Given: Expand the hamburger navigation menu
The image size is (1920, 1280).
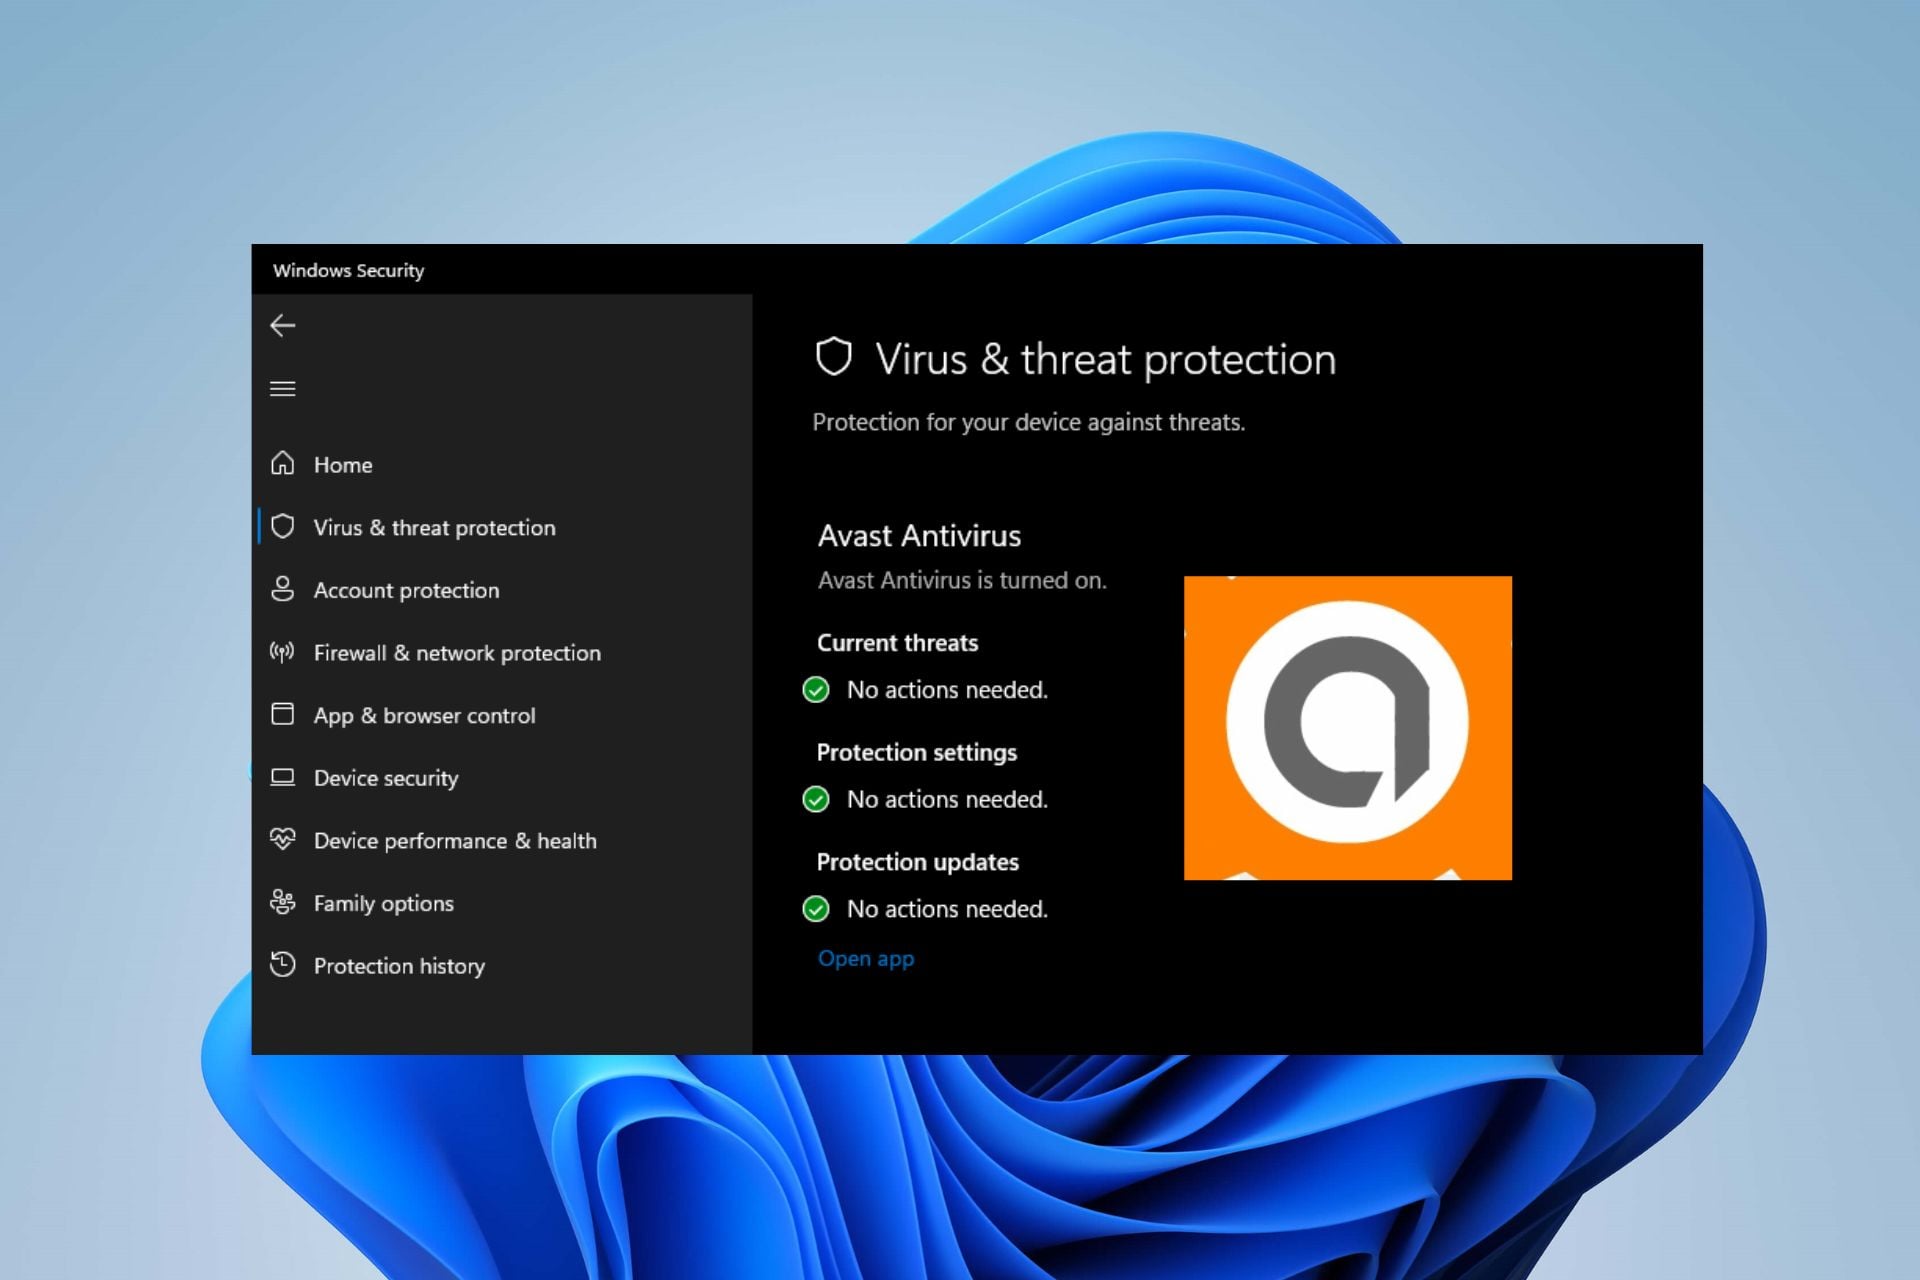Looking at the screenshot, I should (x=283, y=388).
